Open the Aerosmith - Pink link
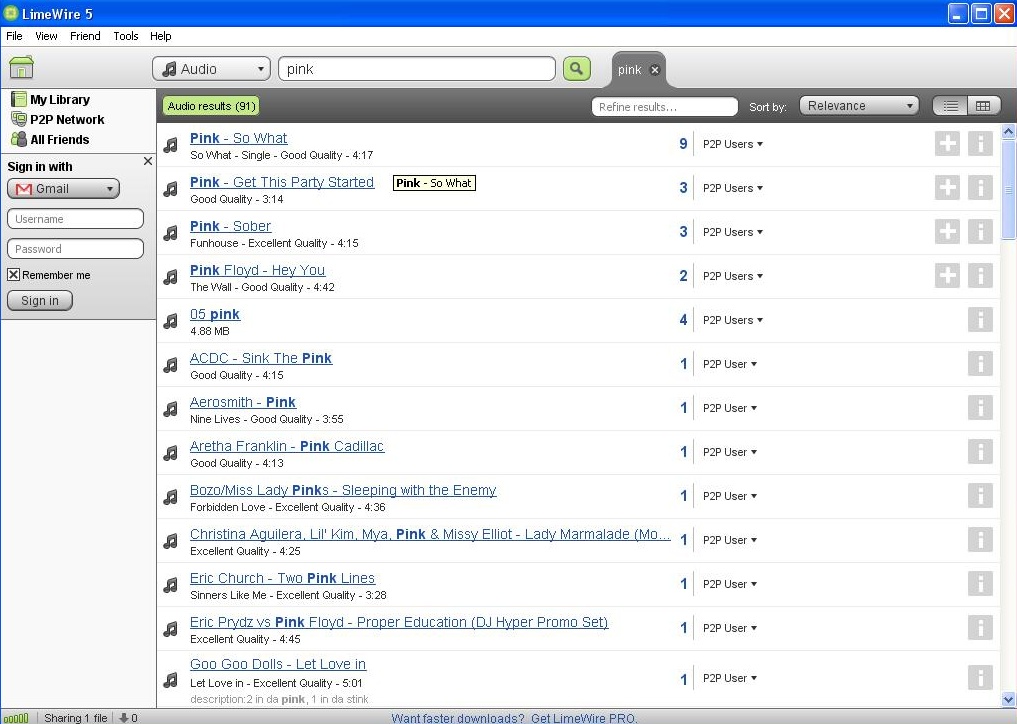The height and width of the screenshot is (724, 1017). pos(243,402)
